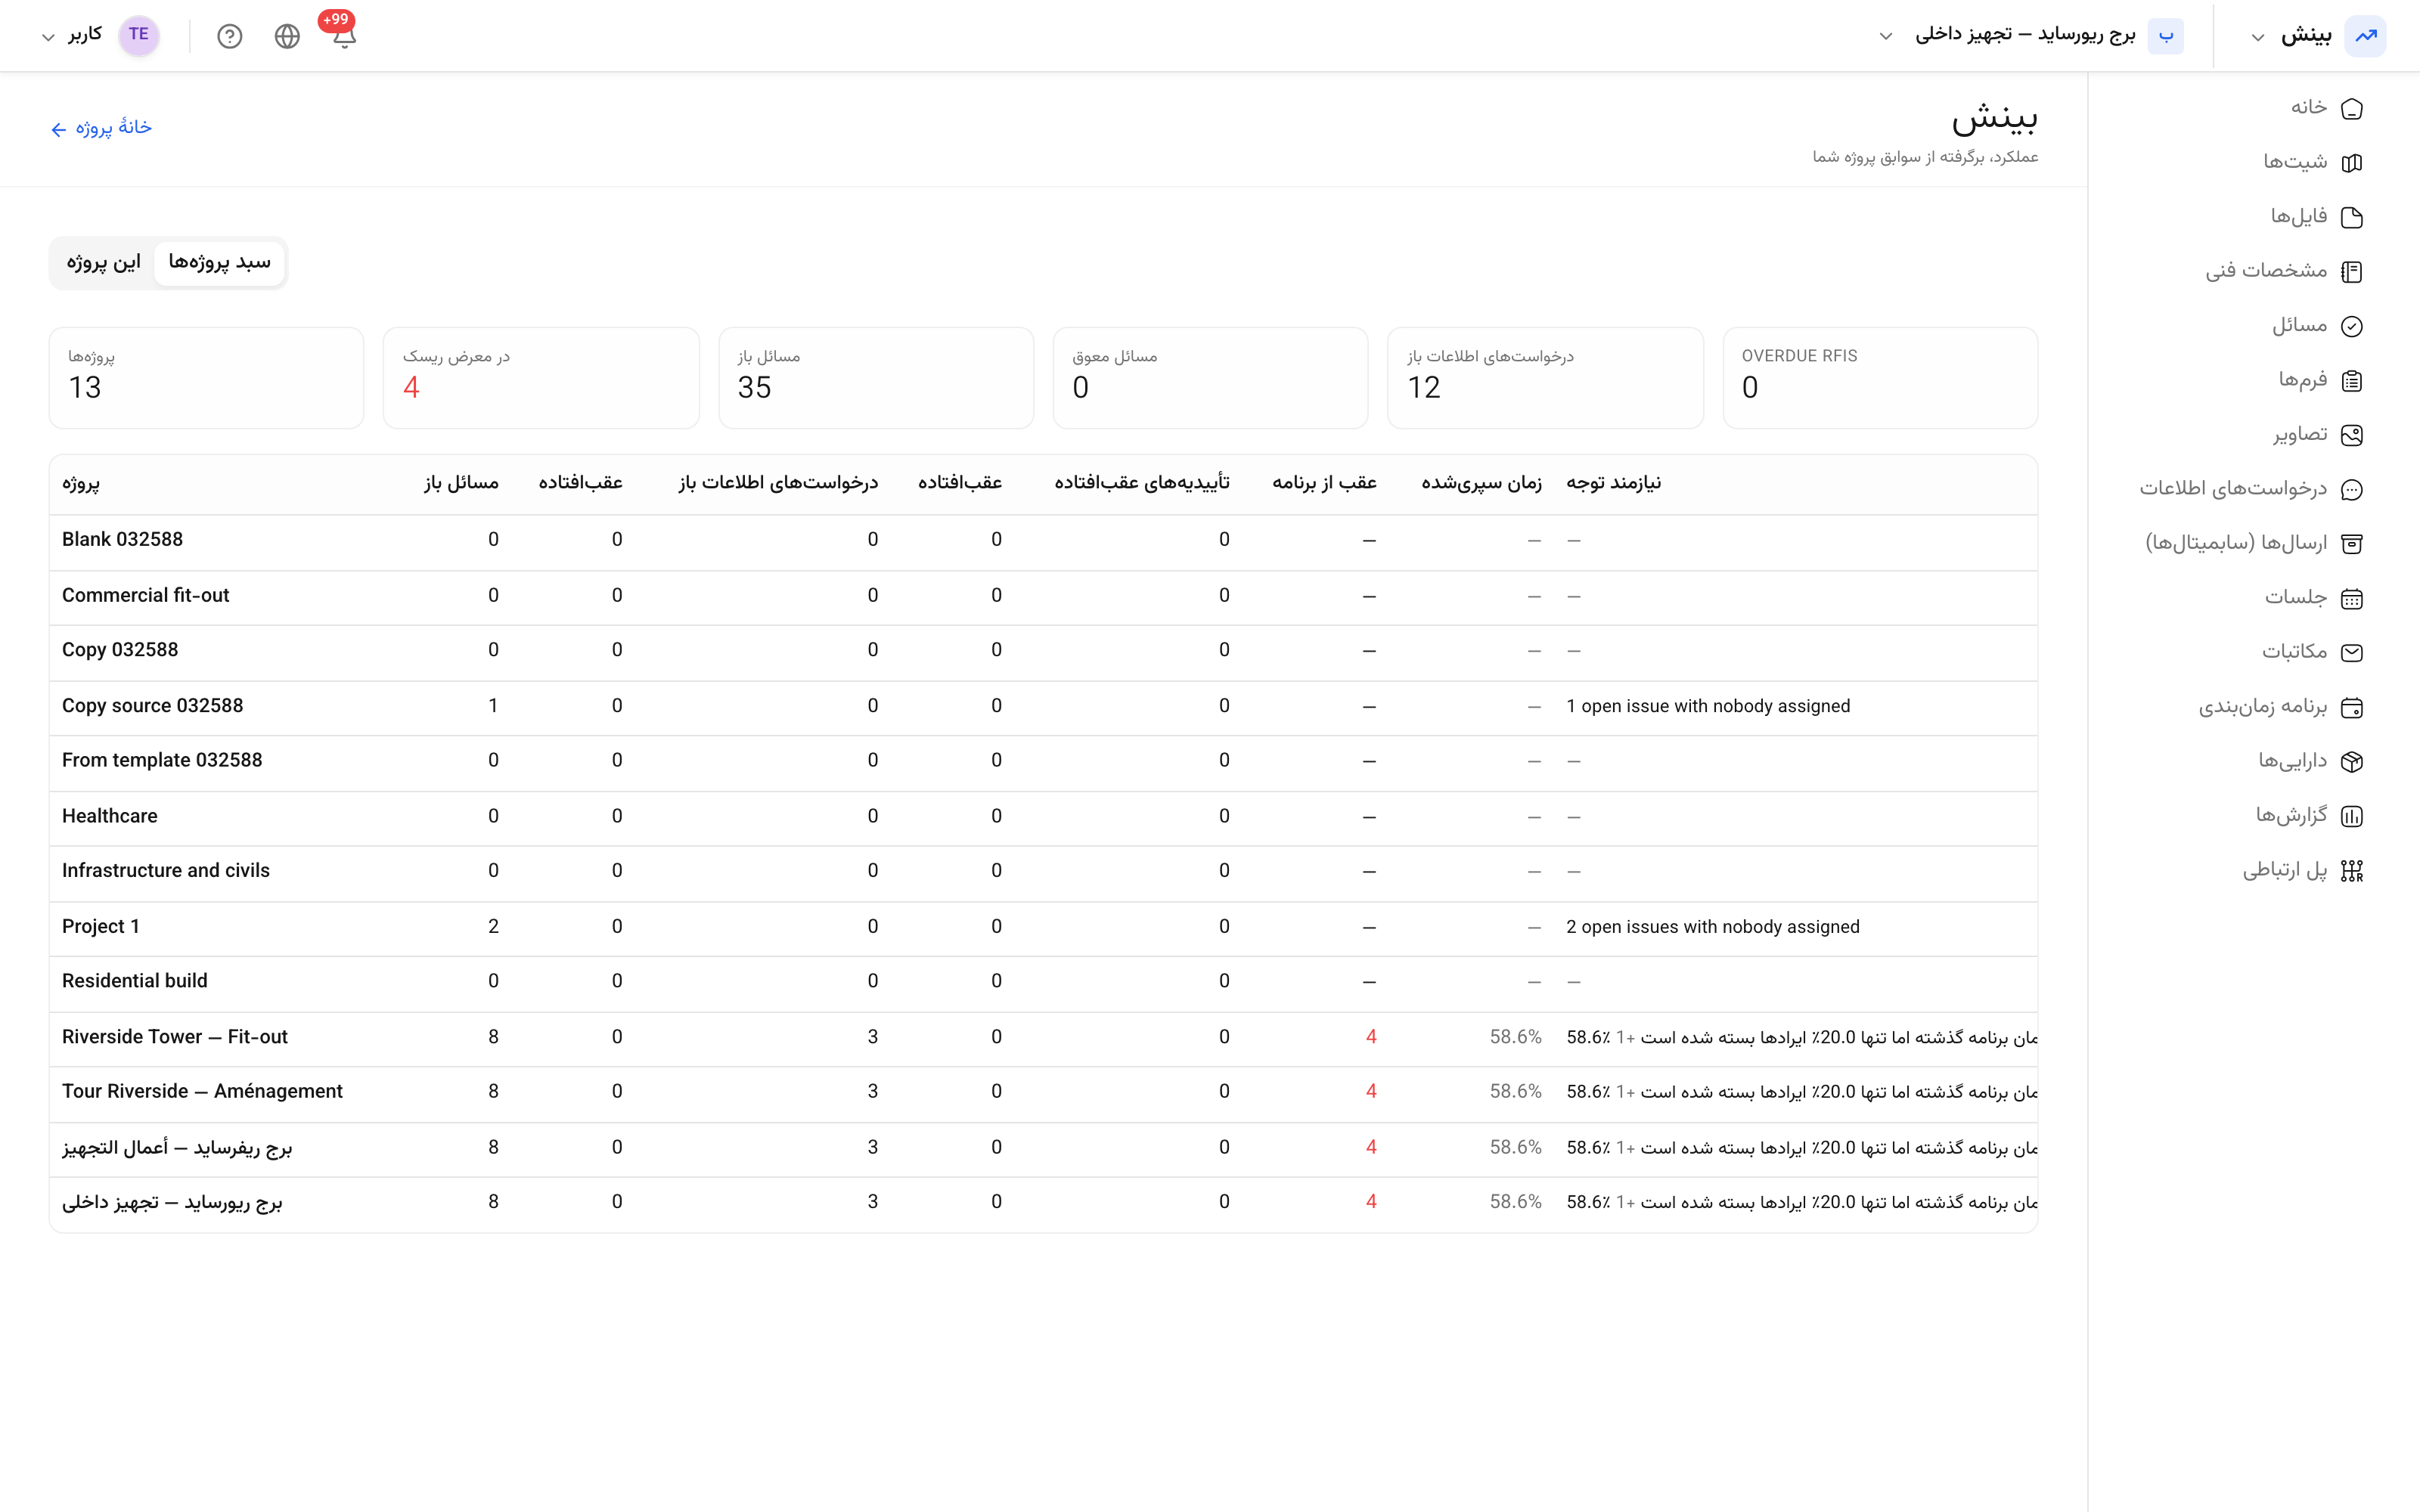This screenshot has width=2420, height=1512.
Task: Click the chat icon beside درخواست‌های اطلاعات
Action: (x=2352, y=489)
